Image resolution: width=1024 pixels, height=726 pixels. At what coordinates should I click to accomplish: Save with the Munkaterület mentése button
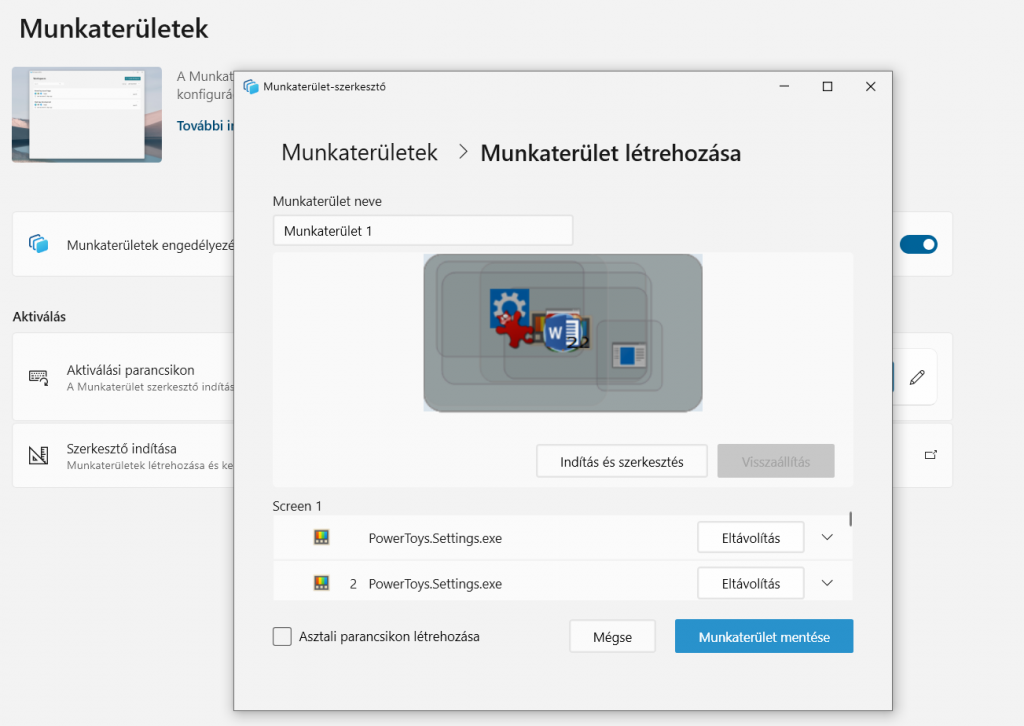[x=764, y=637]
